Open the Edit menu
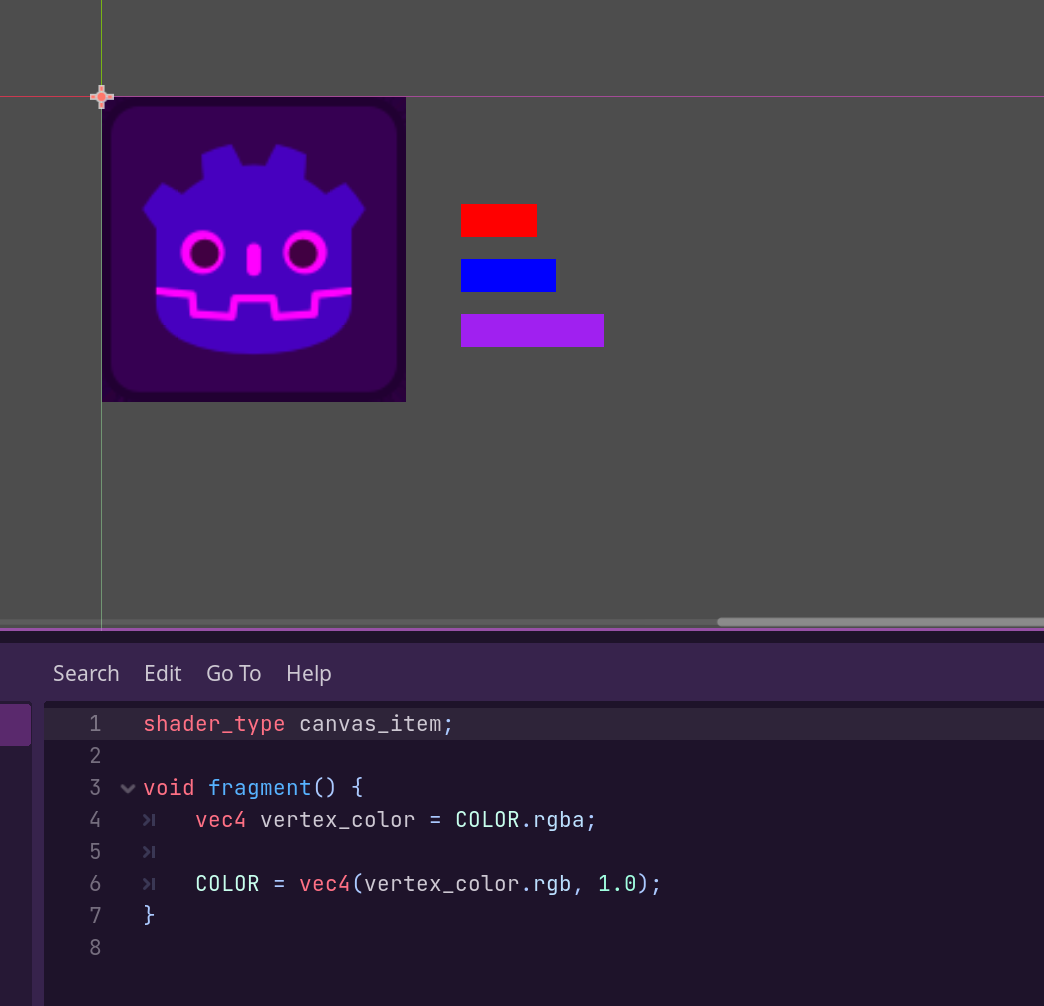The width and height of the screenshot is (1044, 1006). tap(163, 673)
